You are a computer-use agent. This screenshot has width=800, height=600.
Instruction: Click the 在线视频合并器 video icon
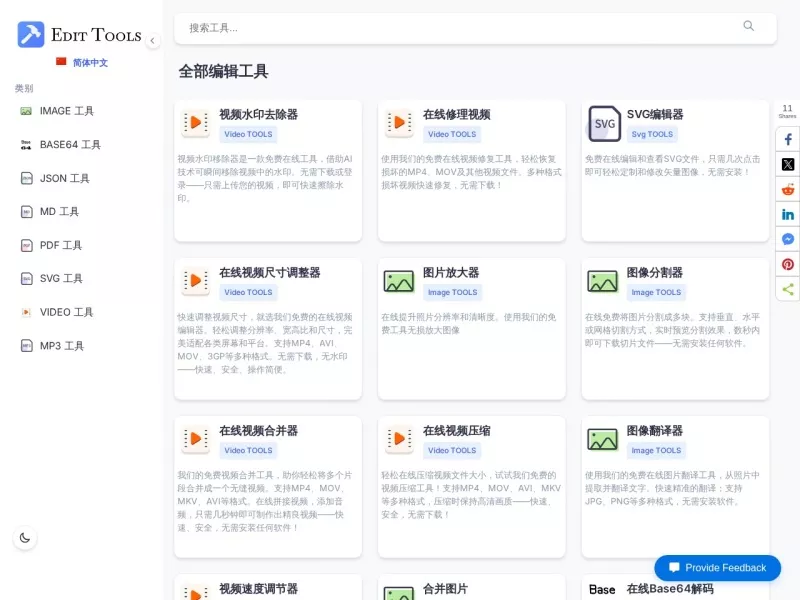195,439
